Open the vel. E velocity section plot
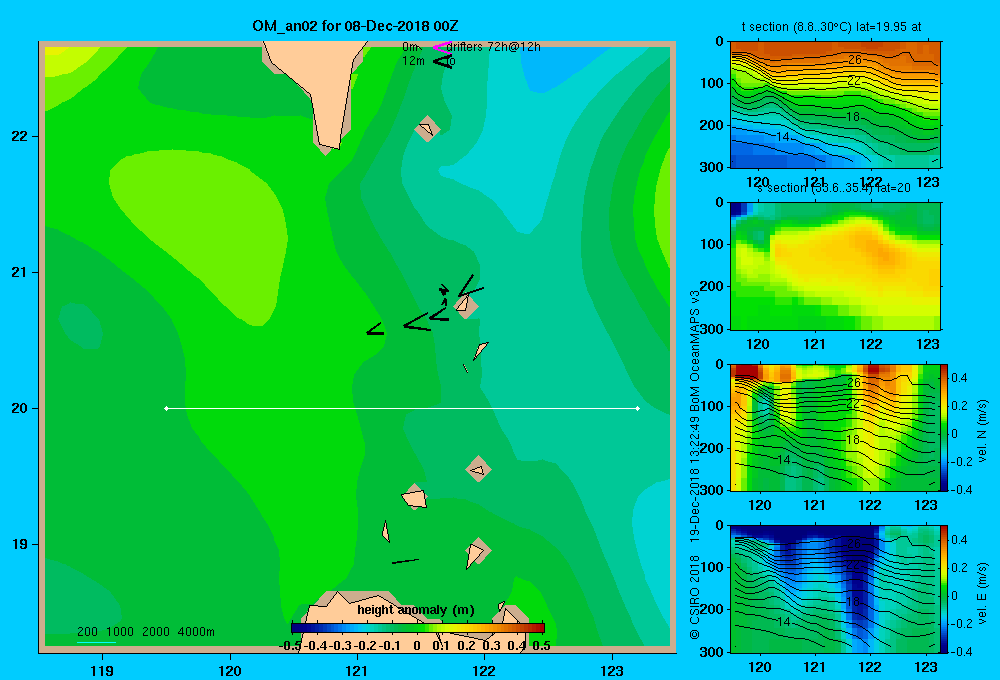The width and height of the screenshot is (1000, 680). tap(835, 589)
